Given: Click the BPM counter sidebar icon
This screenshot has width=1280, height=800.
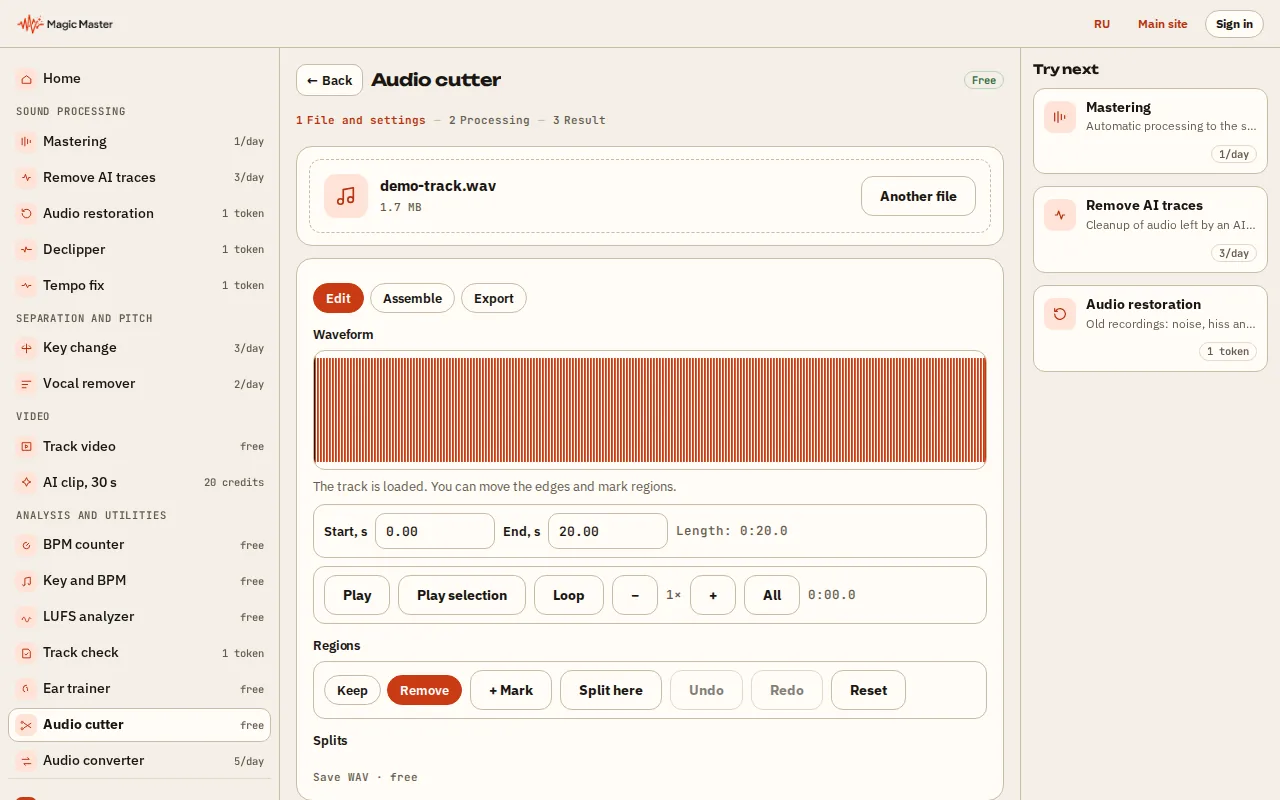Looking at the screenshot, I should click(26, 545).
